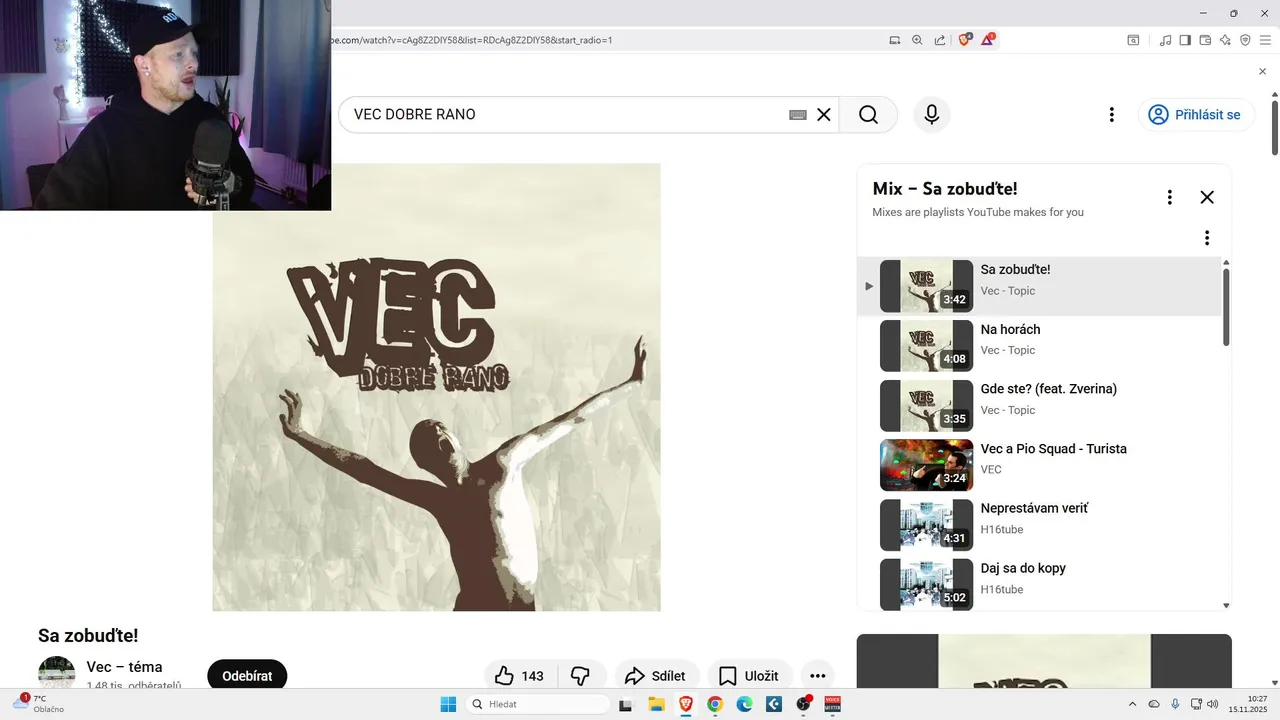1280x720 pixels.
Task: Open the Brave Rewards triangle icon
Action: click(x=988, y=40)
